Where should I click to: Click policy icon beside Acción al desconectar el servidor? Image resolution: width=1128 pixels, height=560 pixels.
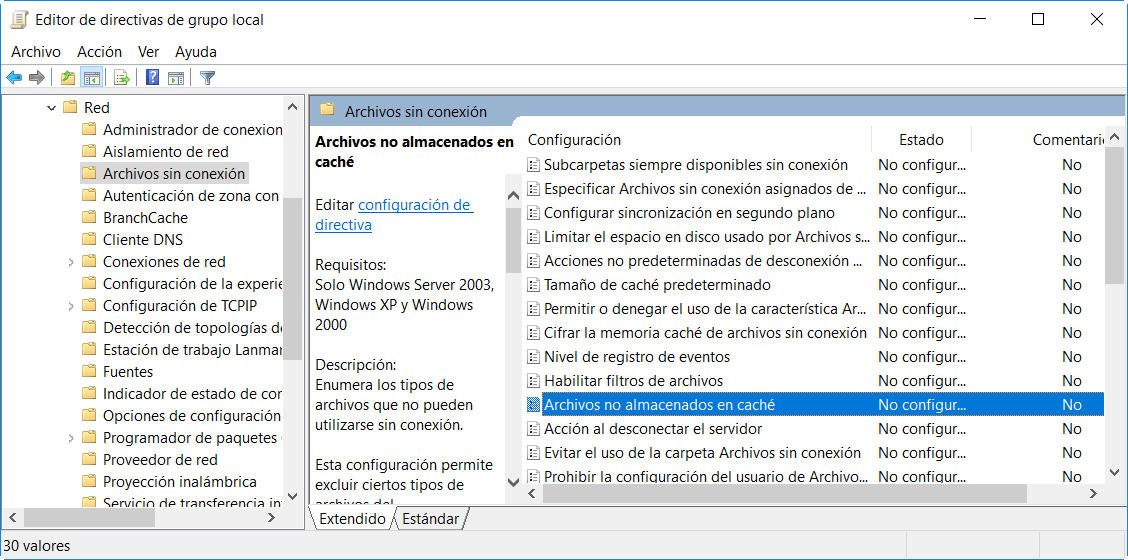[x=534, y=429]
